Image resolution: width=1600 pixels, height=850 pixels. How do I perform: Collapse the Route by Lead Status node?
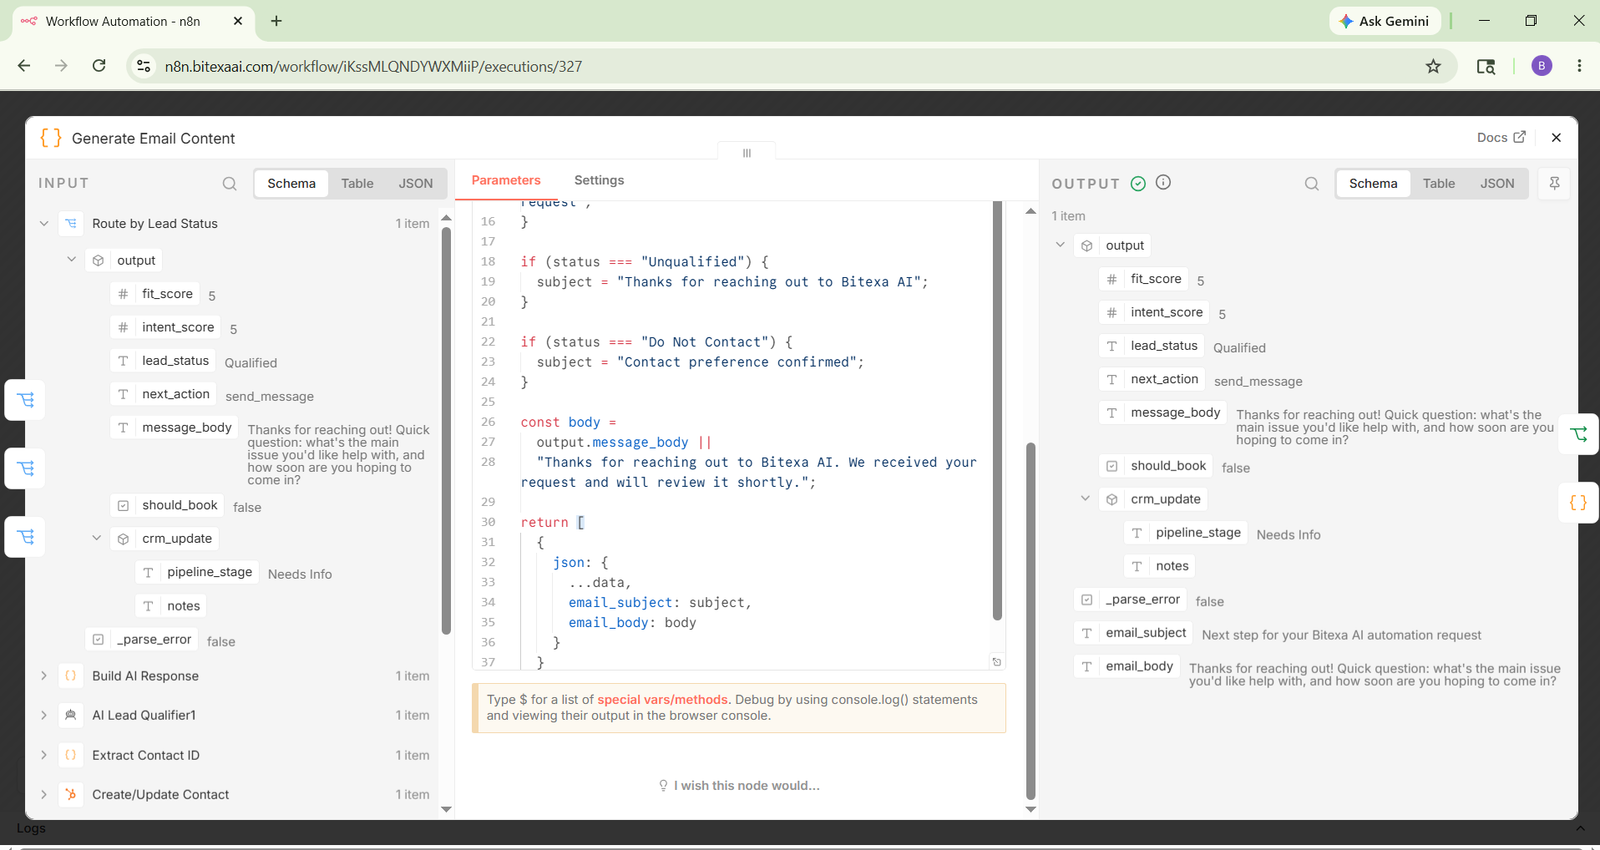pyautogui.click(x=44, y=224)
